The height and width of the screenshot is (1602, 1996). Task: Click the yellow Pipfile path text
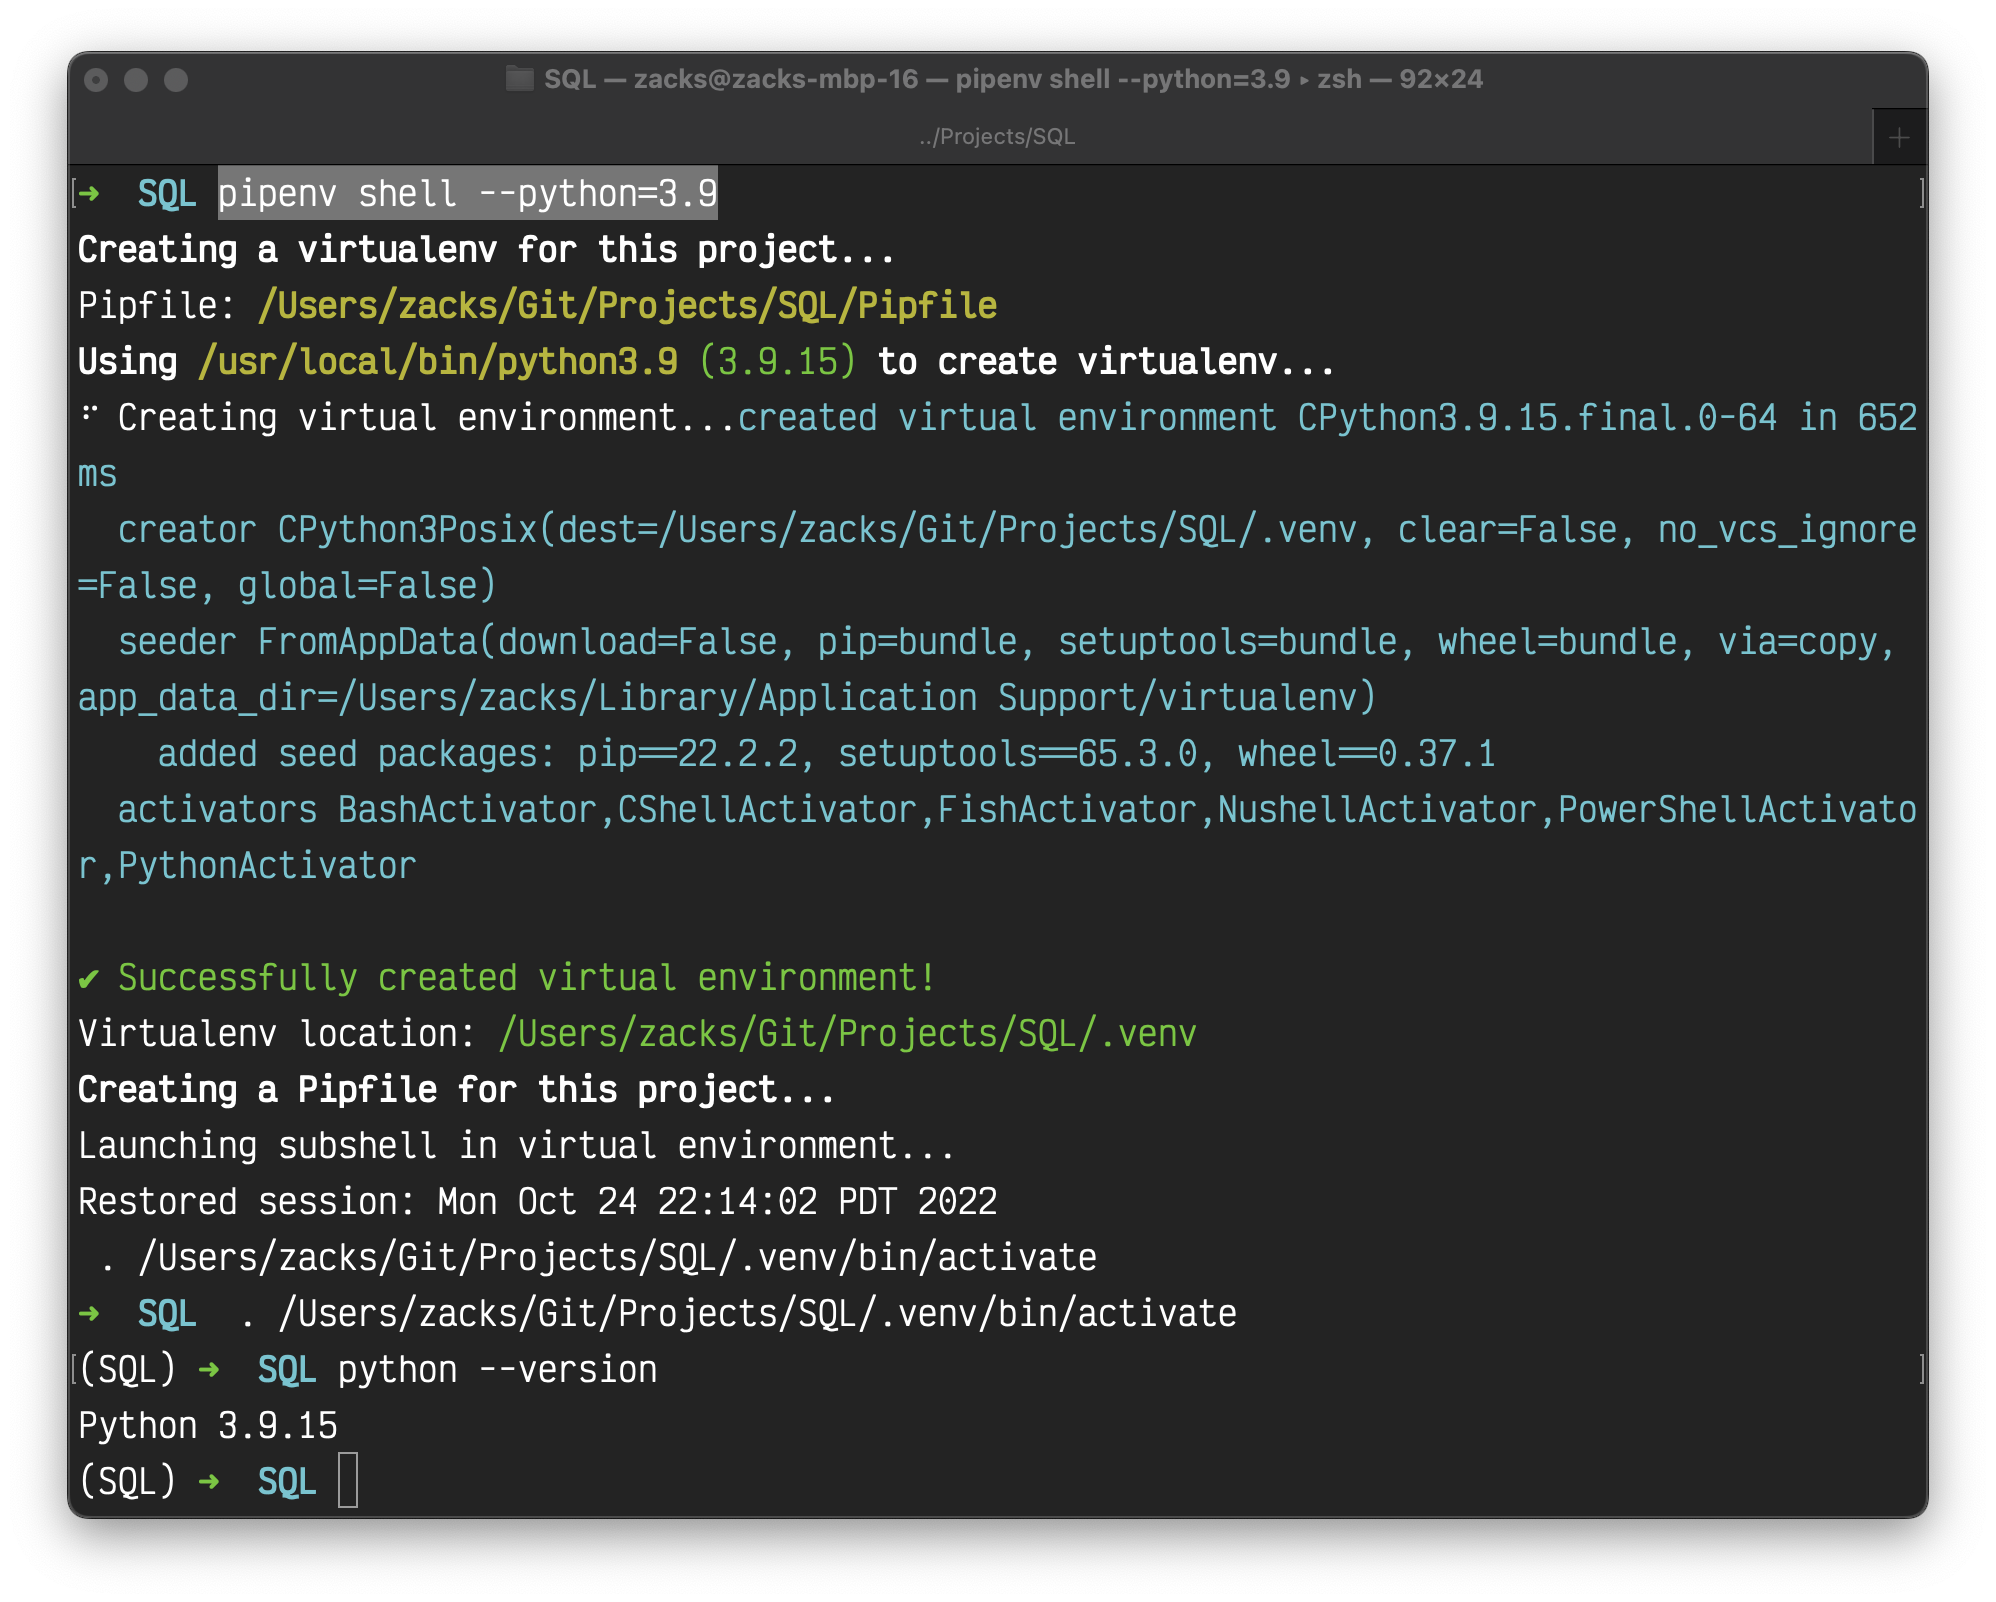[627, 305]
